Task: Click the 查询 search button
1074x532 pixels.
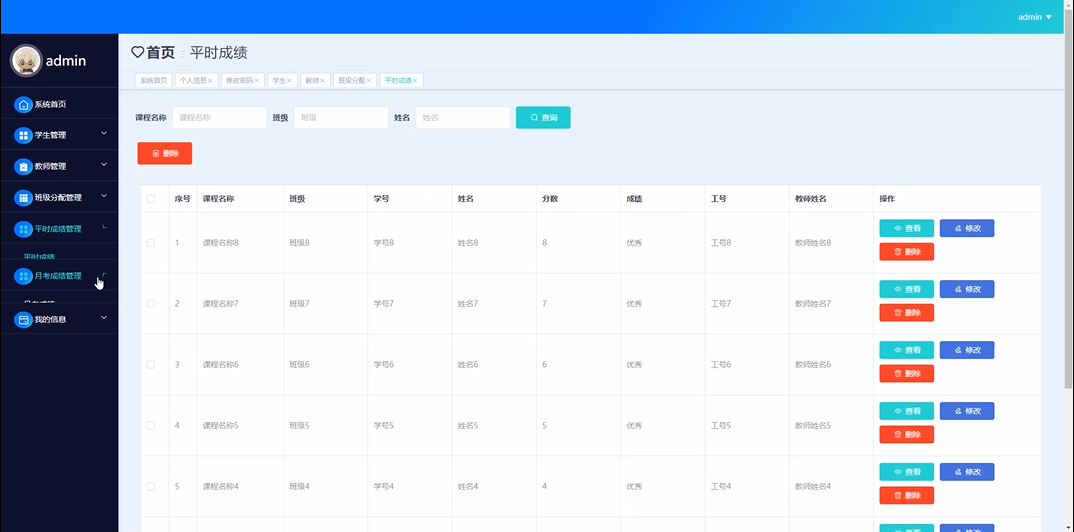Action: click(543, 118)
